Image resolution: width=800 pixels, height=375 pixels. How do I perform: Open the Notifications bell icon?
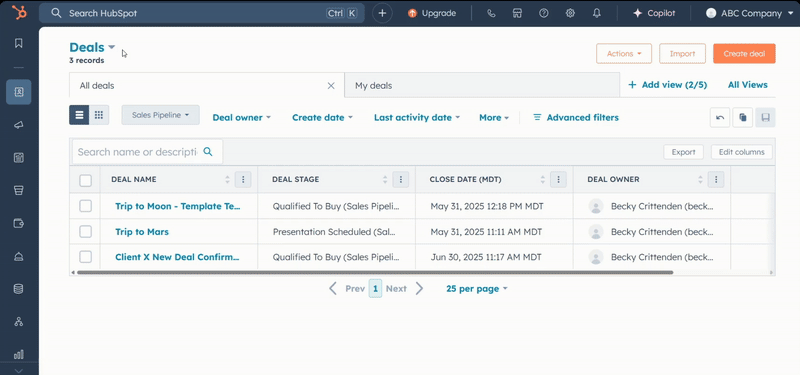pos(597,13)
